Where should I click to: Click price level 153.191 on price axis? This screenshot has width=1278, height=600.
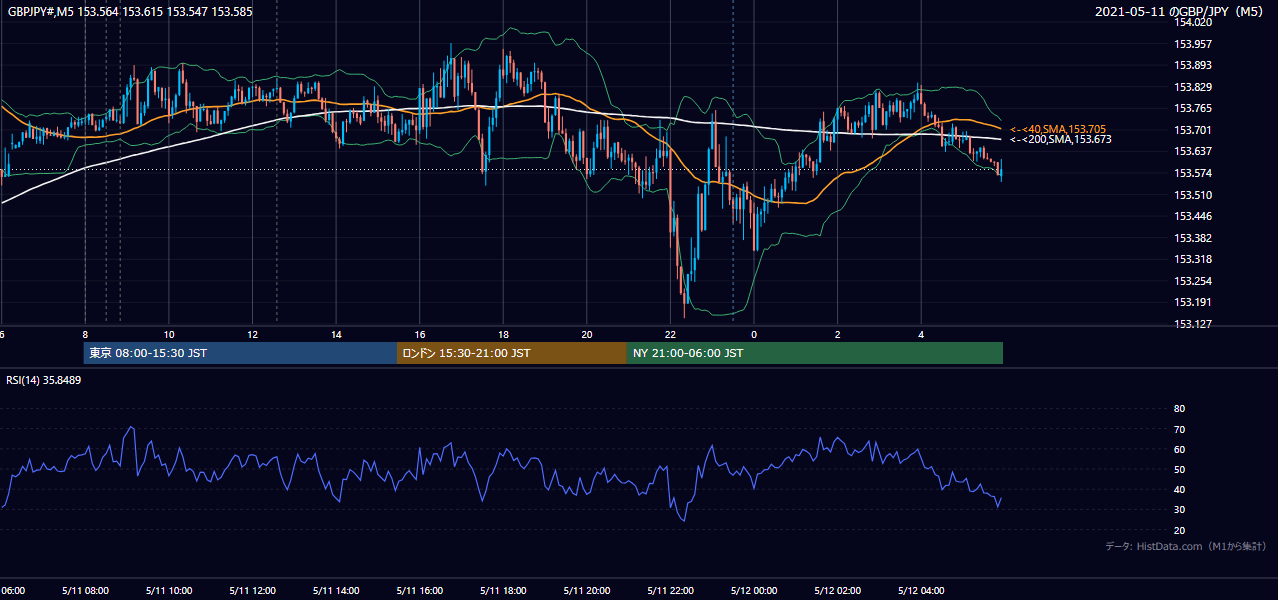point(1193,302)
